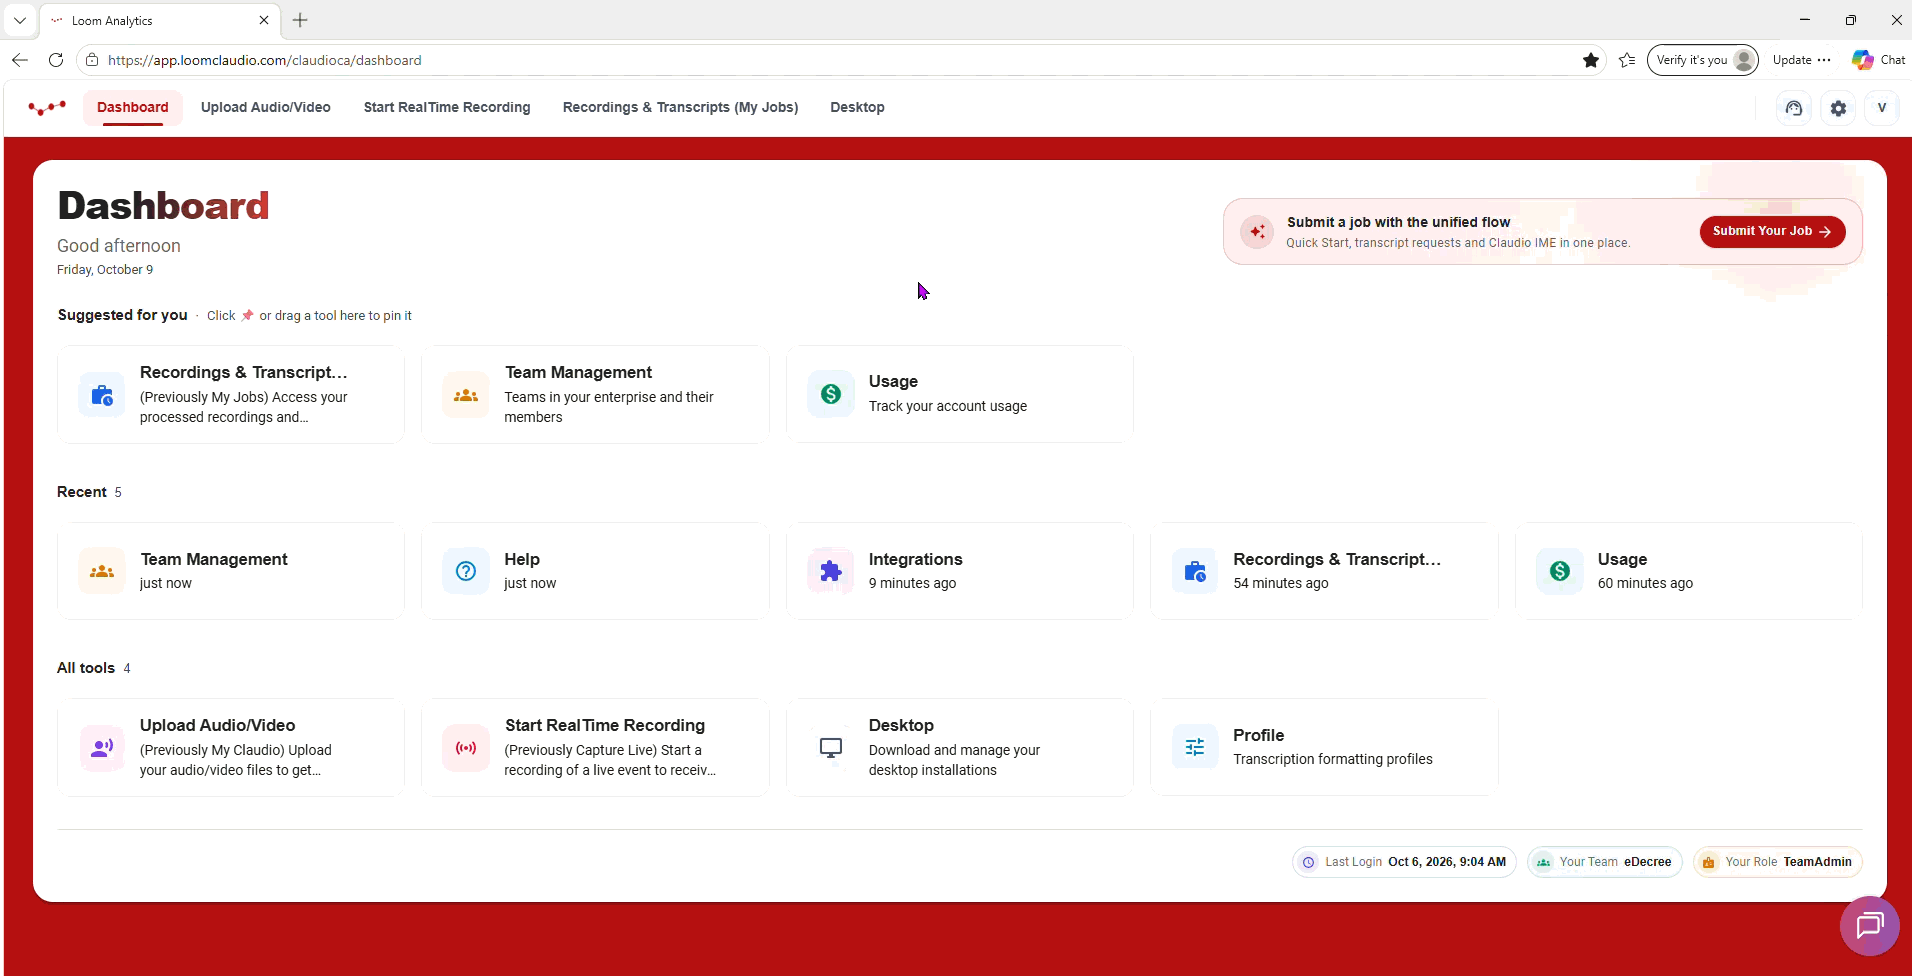Click the Profile sliders icon
This screenshot has width=1912, height=976.
(1195, 747)
